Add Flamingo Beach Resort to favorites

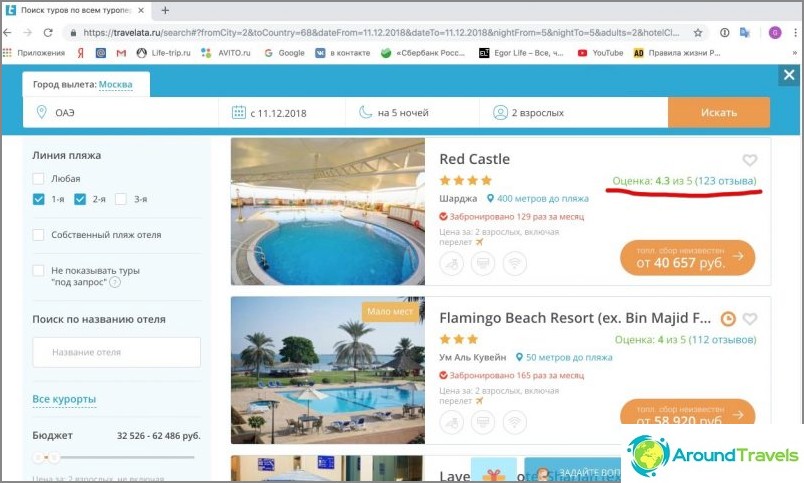pyautogui.click(x=750, y=319)
